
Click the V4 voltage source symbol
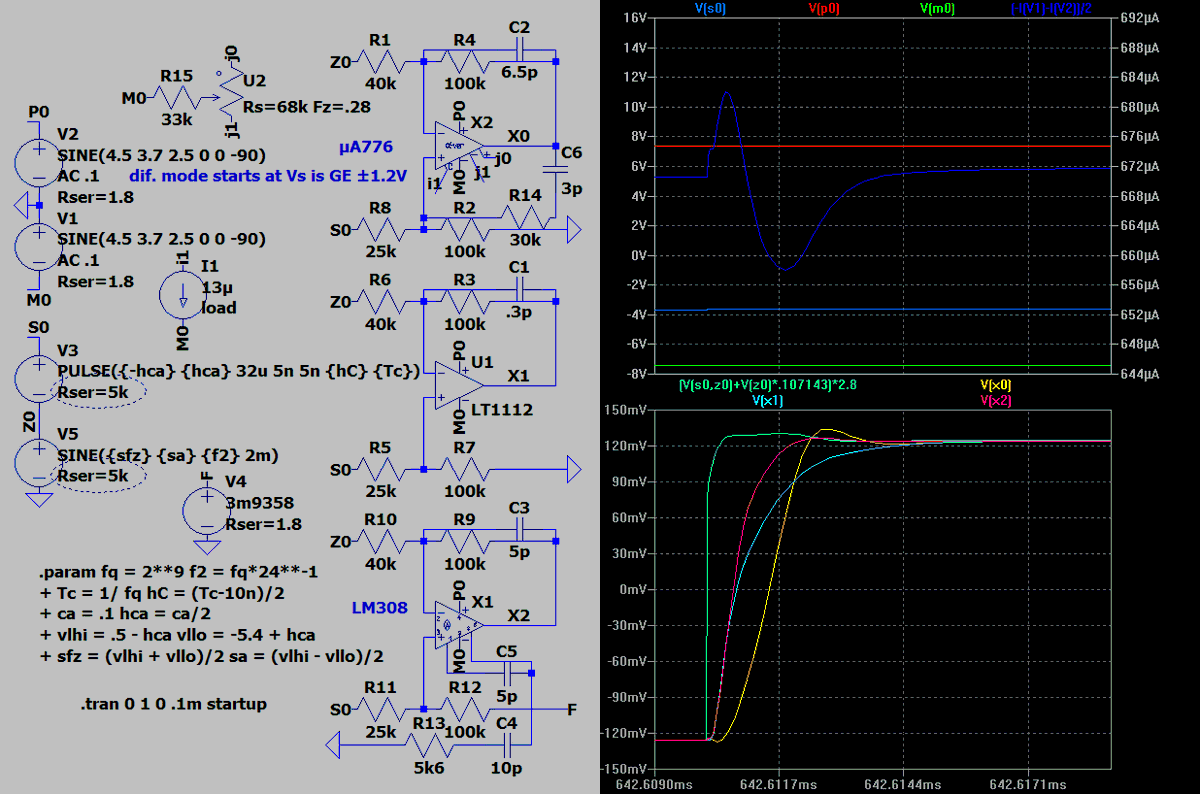coord(206,511)
